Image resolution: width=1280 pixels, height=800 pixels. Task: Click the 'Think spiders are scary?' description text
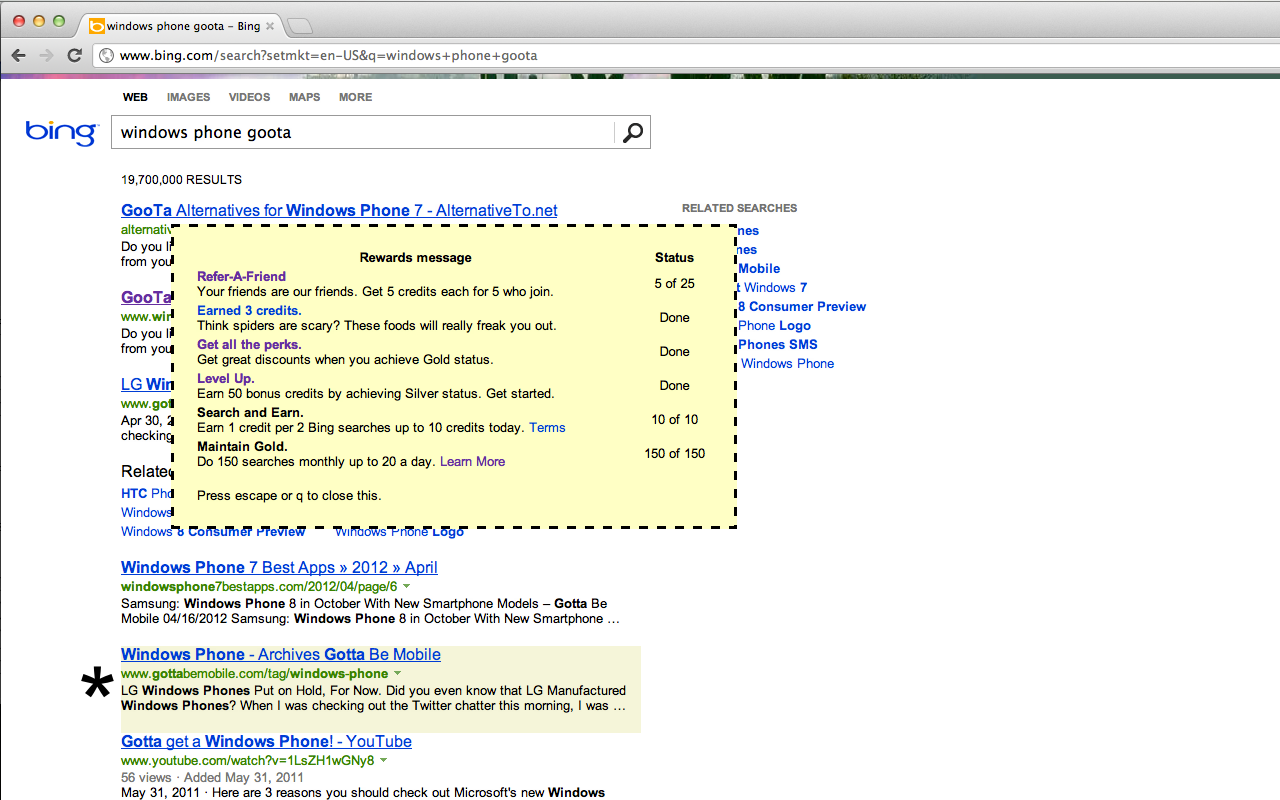379,325
